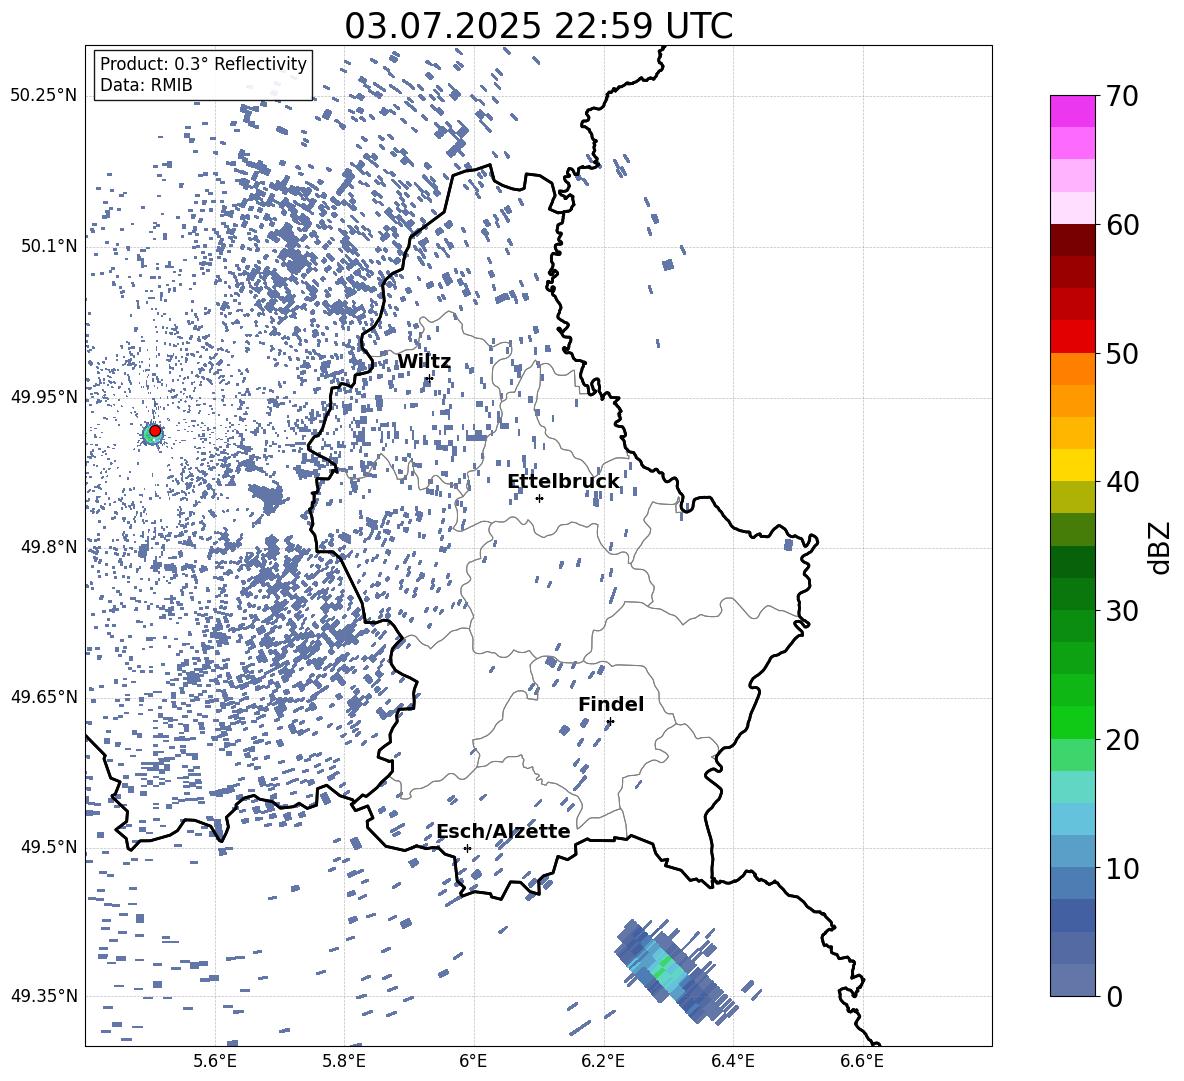
Task: Click the 49.95°N latitude label
Action: [x=45, y=397]
